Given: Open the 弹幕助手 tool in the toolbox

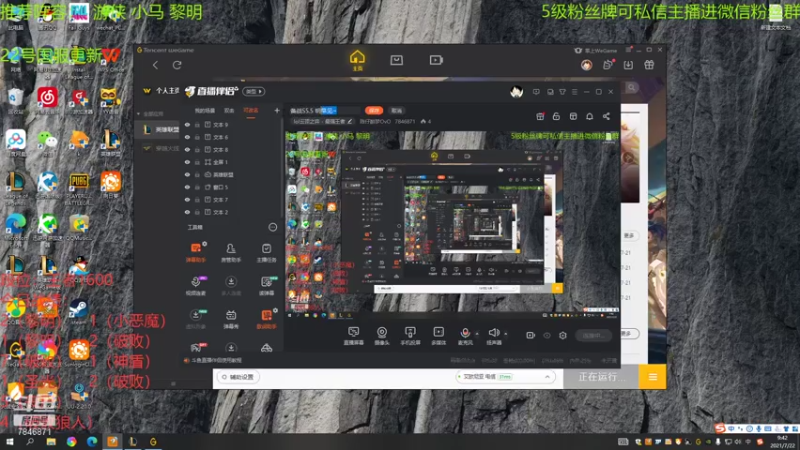Looking at the screenshot, I should (x=196, y=252).
